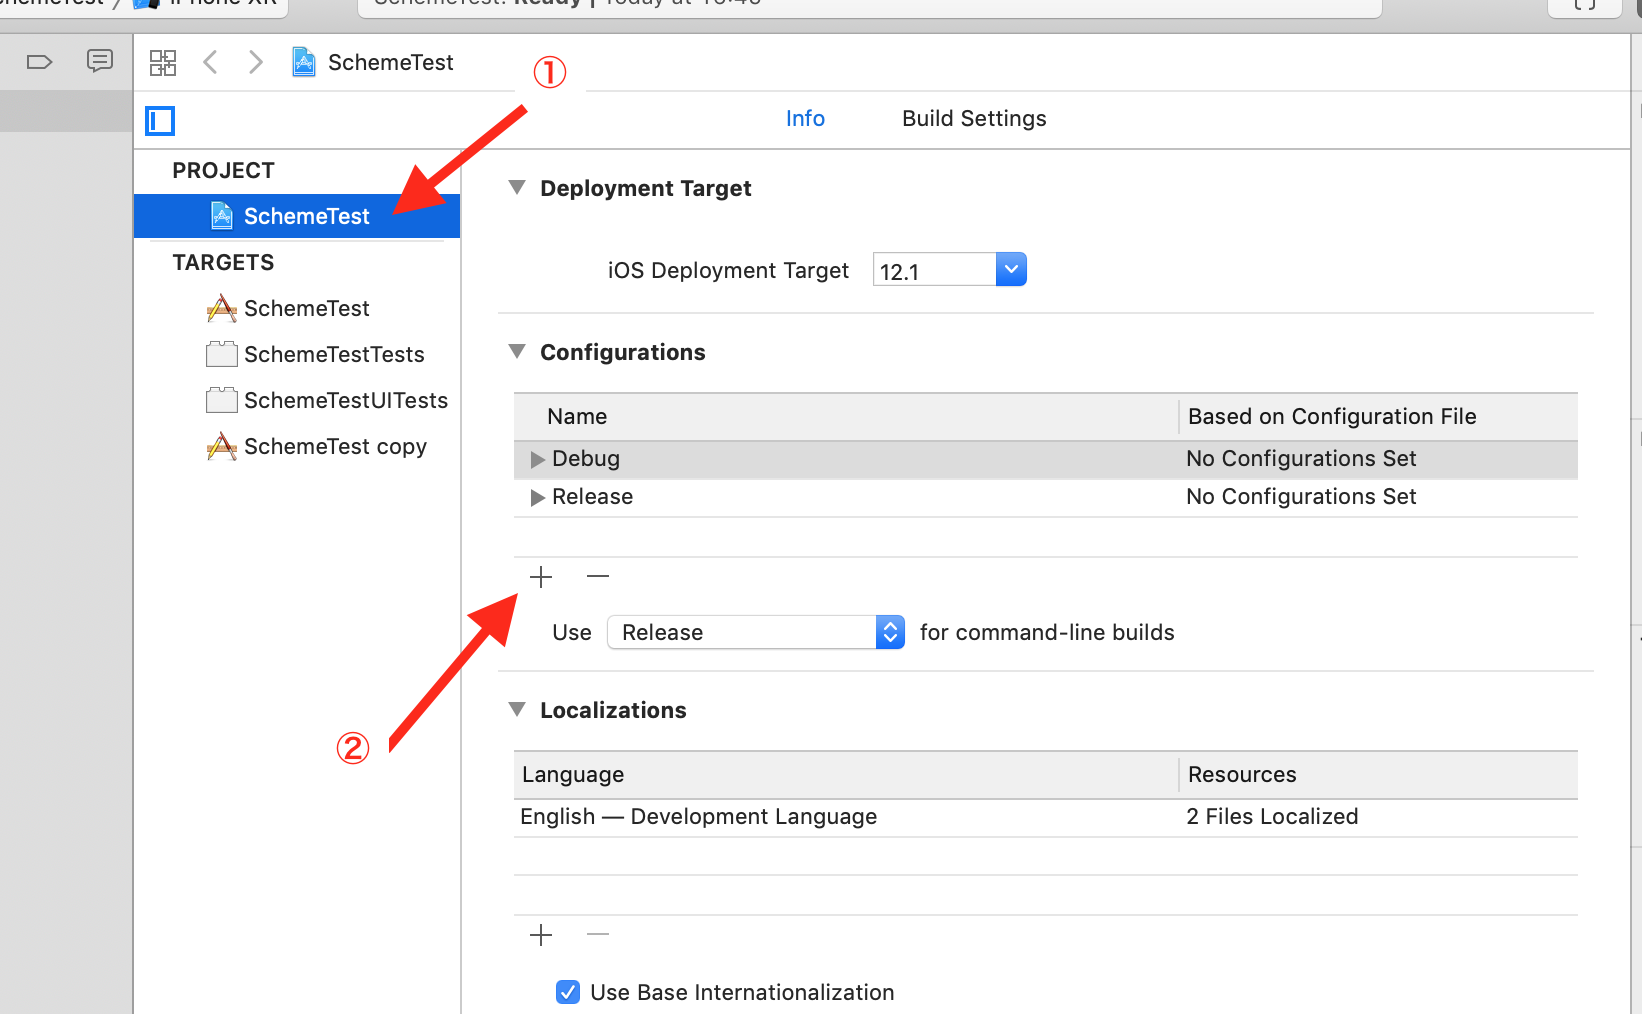Open the iOS Deployment Target dropdown
The image size is (1642, 1014).
coord(1011,270)
